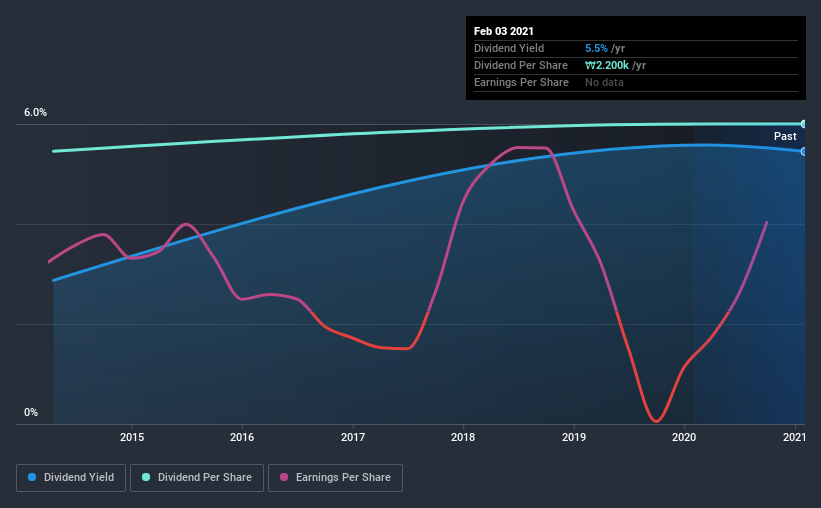The width and height of the screenshot is (821, 508).
Task: Click the tooltip Dividend Per Share label
Action: pos(520,65)
